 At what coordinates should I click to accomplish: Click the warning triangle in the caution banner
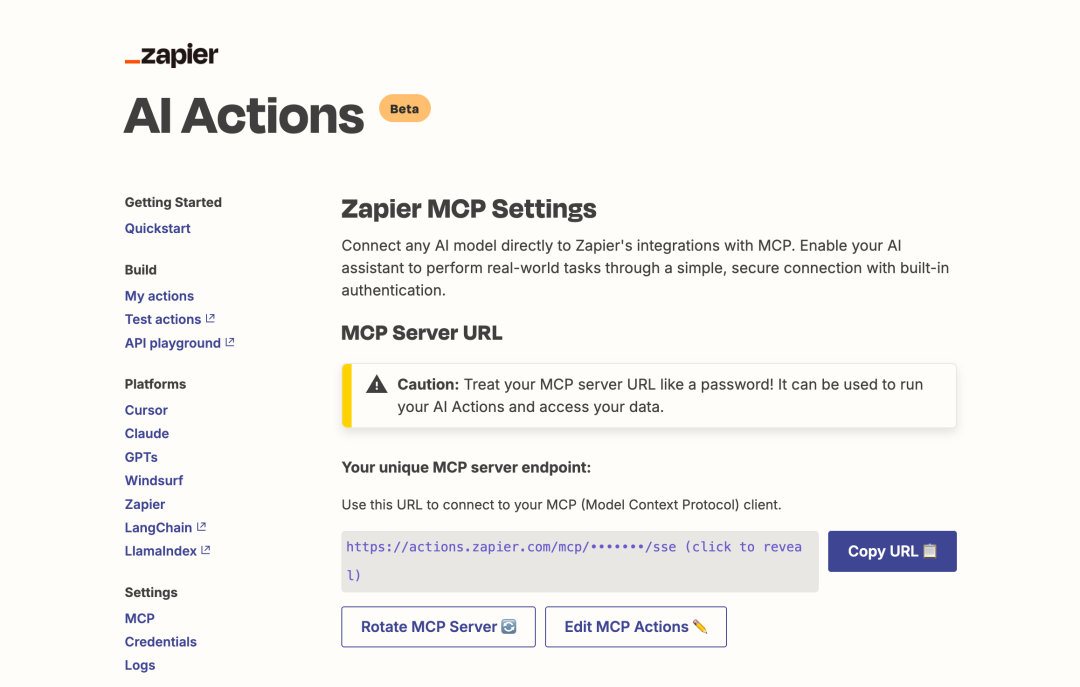(379, 384)
